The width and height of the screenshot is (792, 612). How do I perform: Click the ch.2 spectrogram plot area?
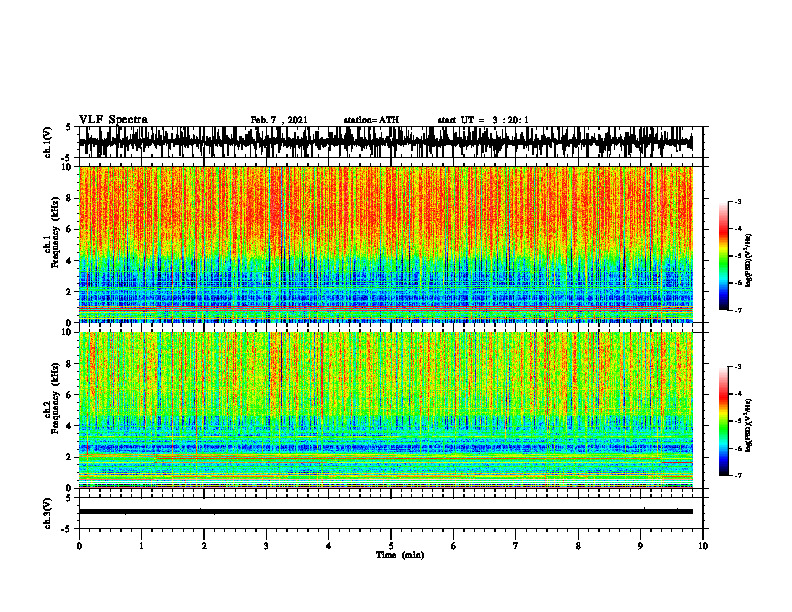tap(386, 410)
